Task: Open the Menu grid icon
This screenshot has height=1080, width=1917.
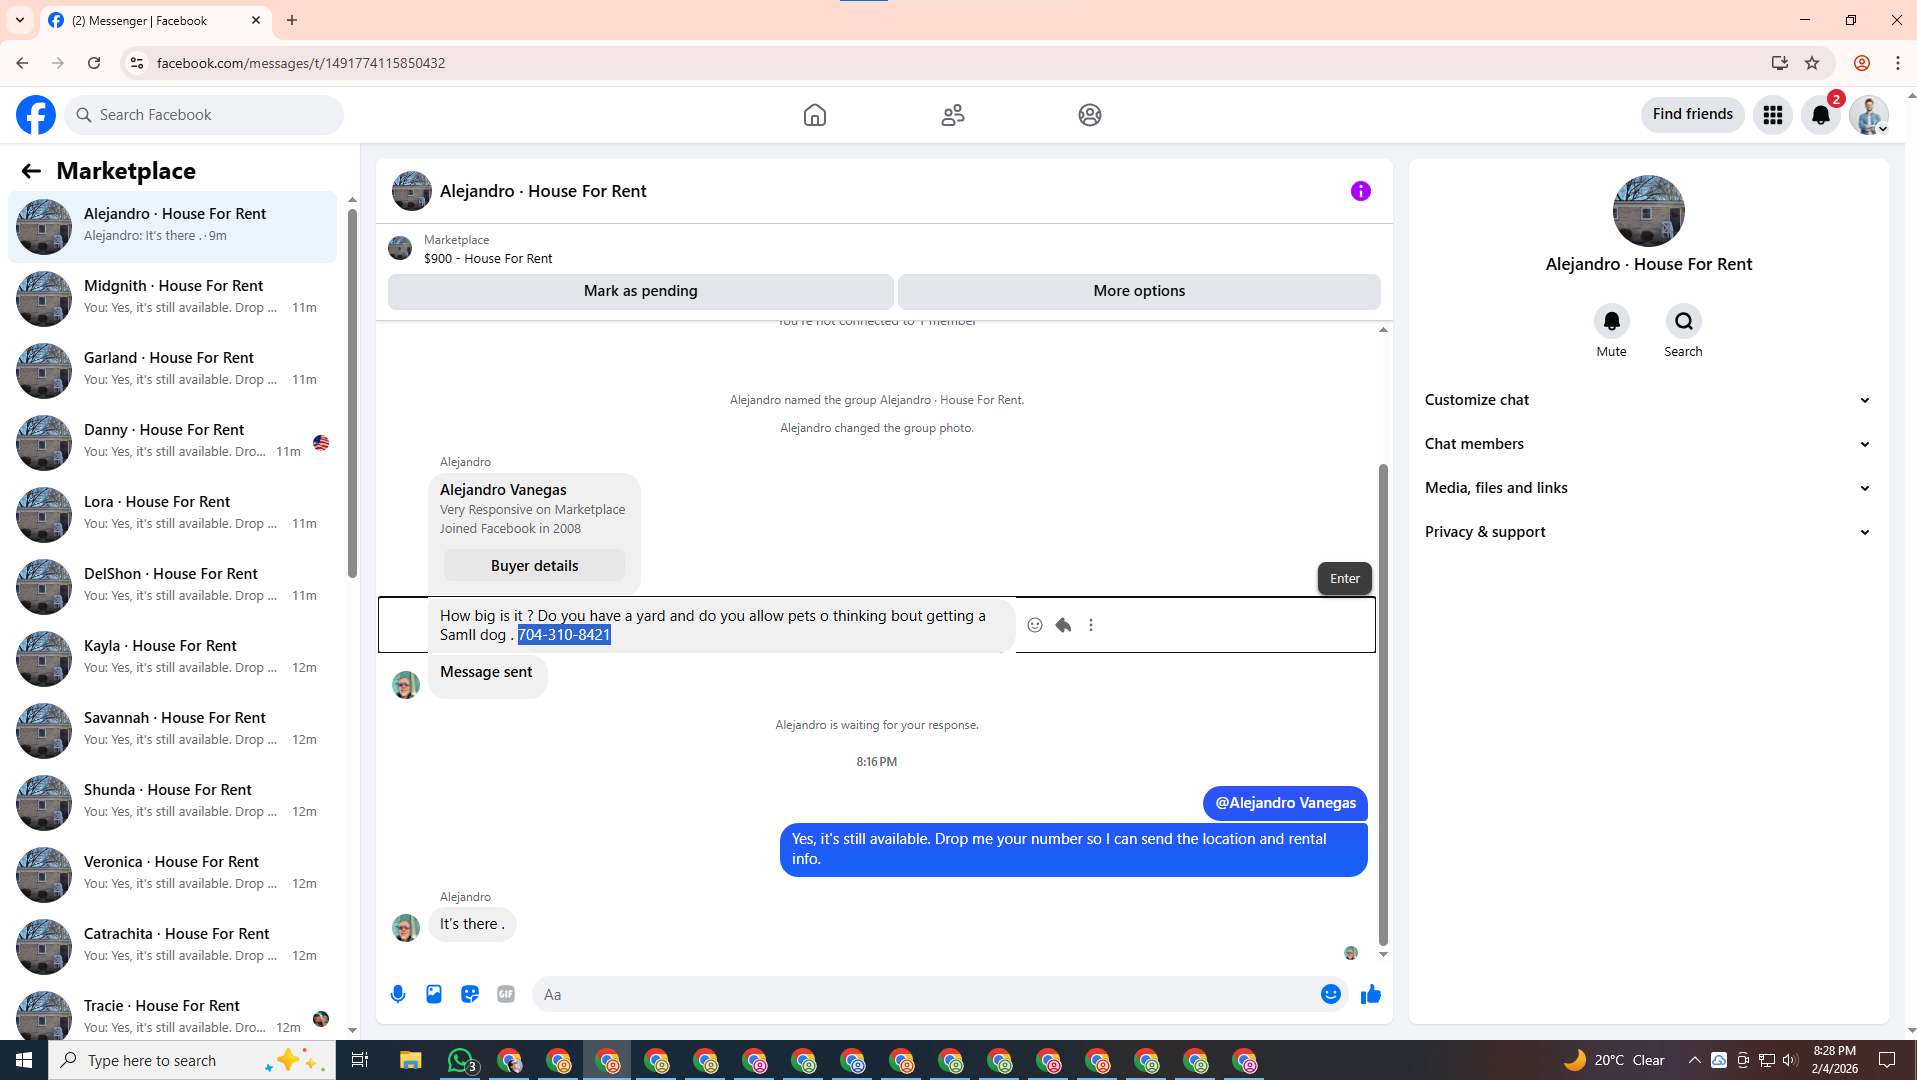Action: (x=1773, y=115)
